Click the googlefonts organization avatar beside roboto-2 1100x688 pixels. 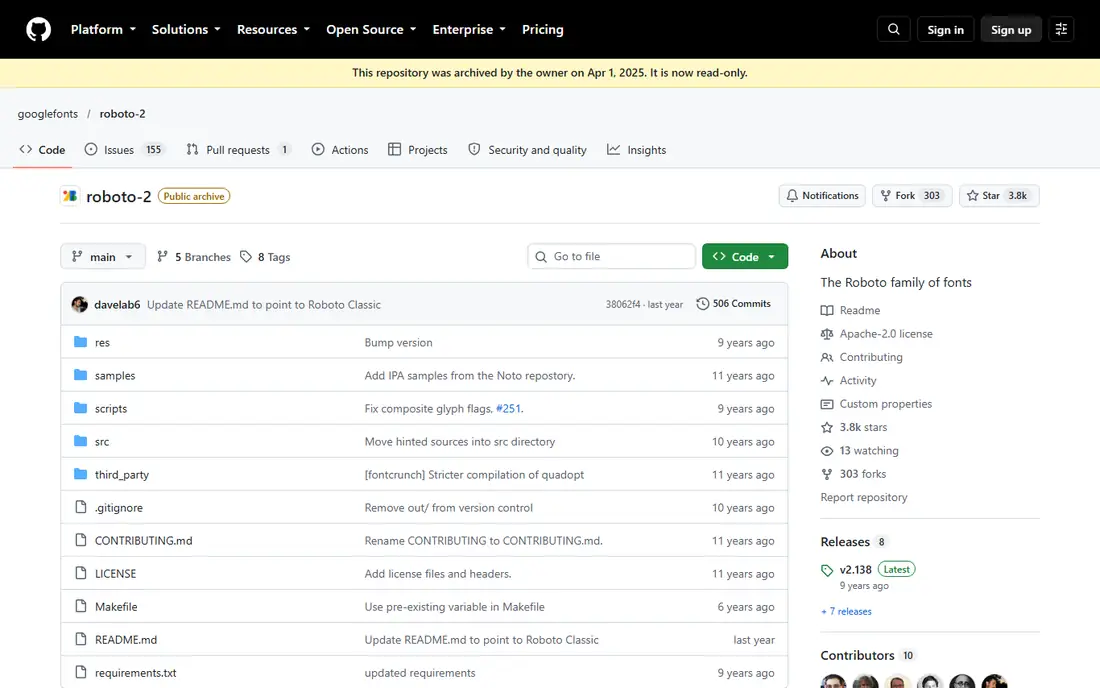click(x=69, y=196)
